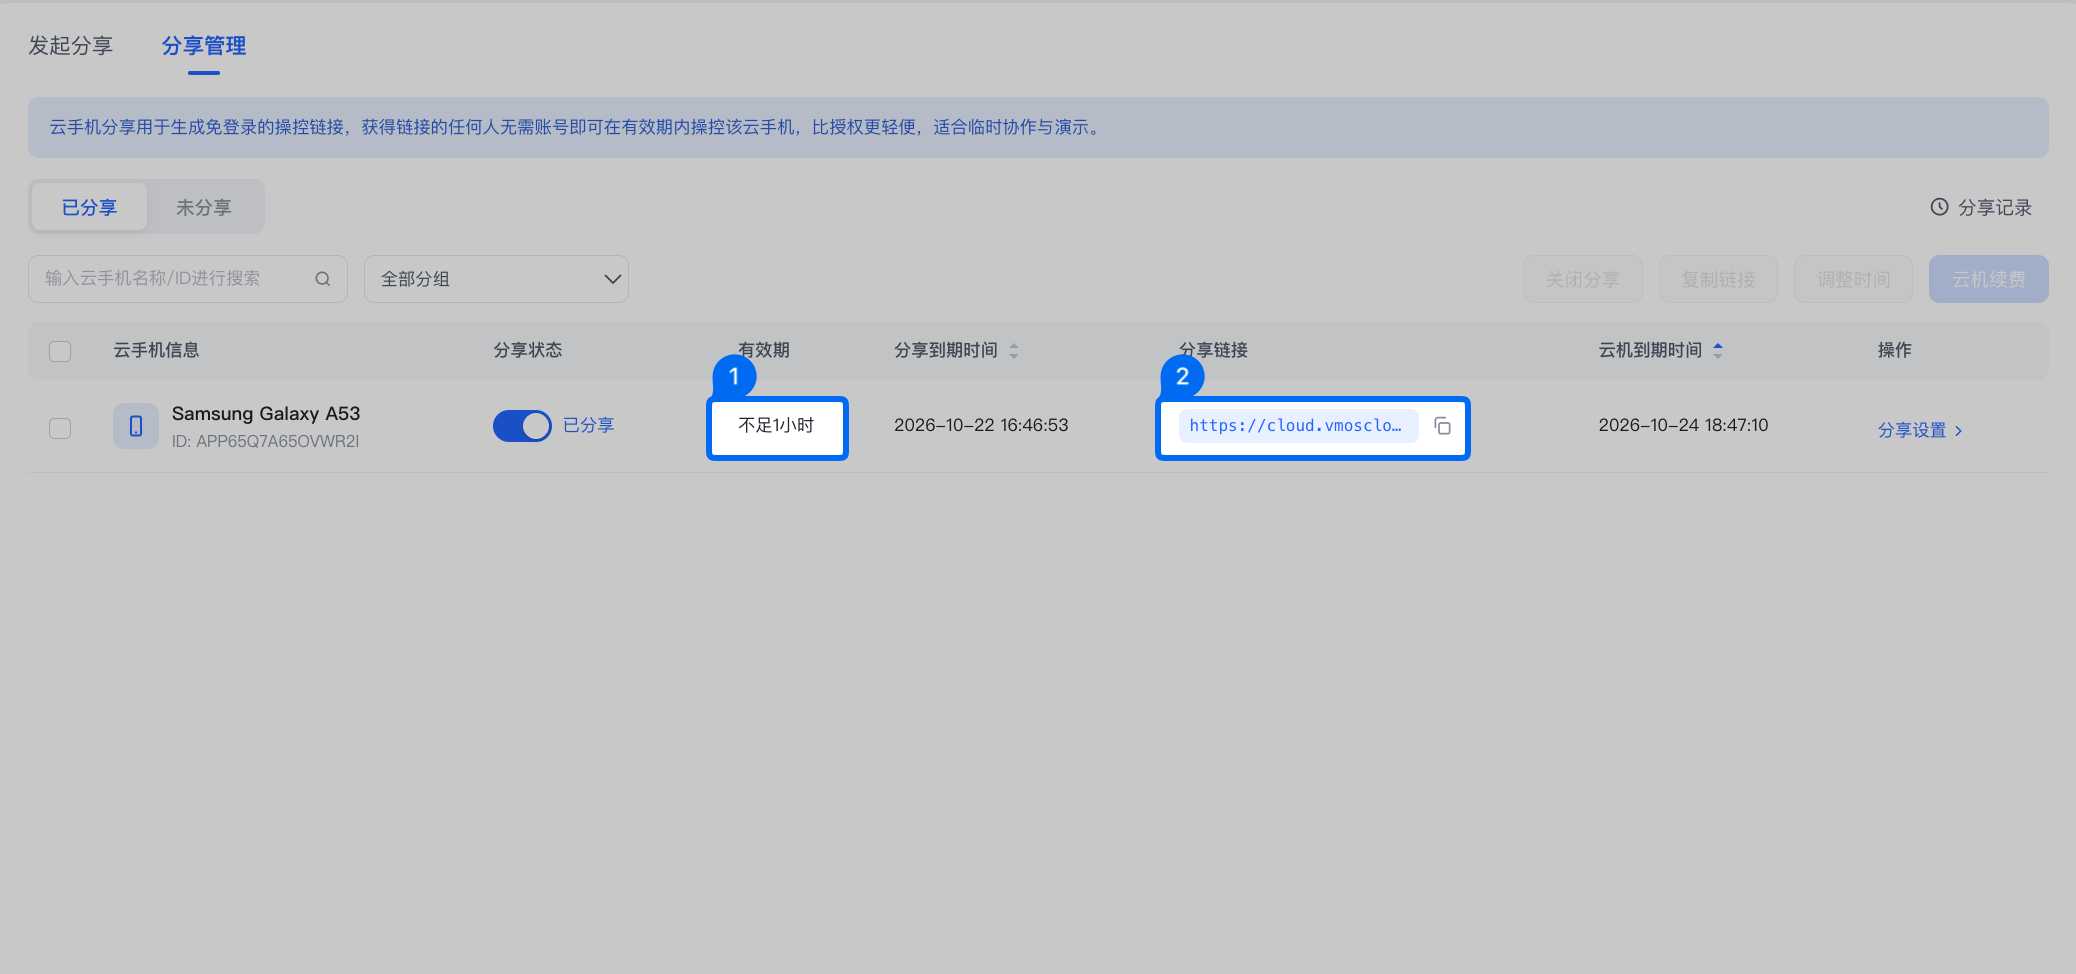This screenshot has height=974, width=2076.
Task: Click the Samsung Galaxy A53 name
Action: tap(266, 414)
